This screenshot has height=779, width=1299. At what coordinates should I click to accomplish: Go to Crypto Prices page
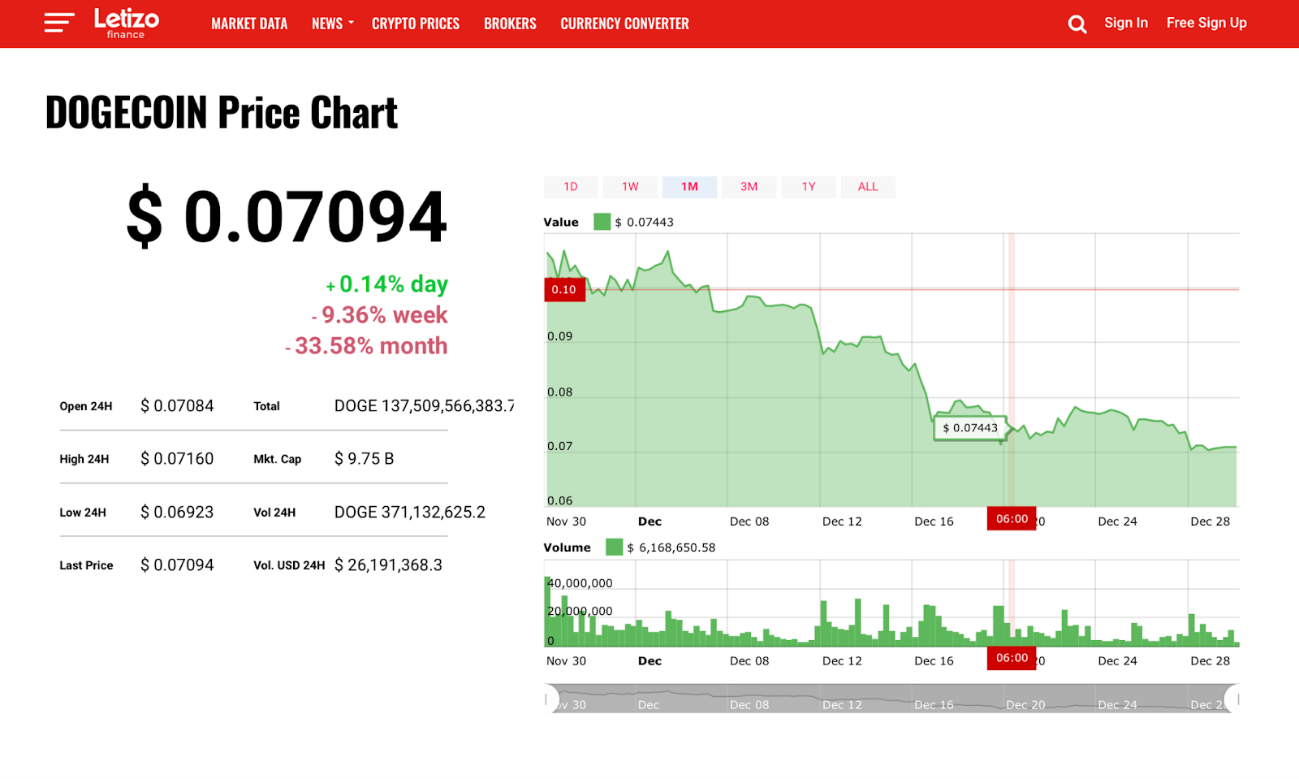coord(416,23)
